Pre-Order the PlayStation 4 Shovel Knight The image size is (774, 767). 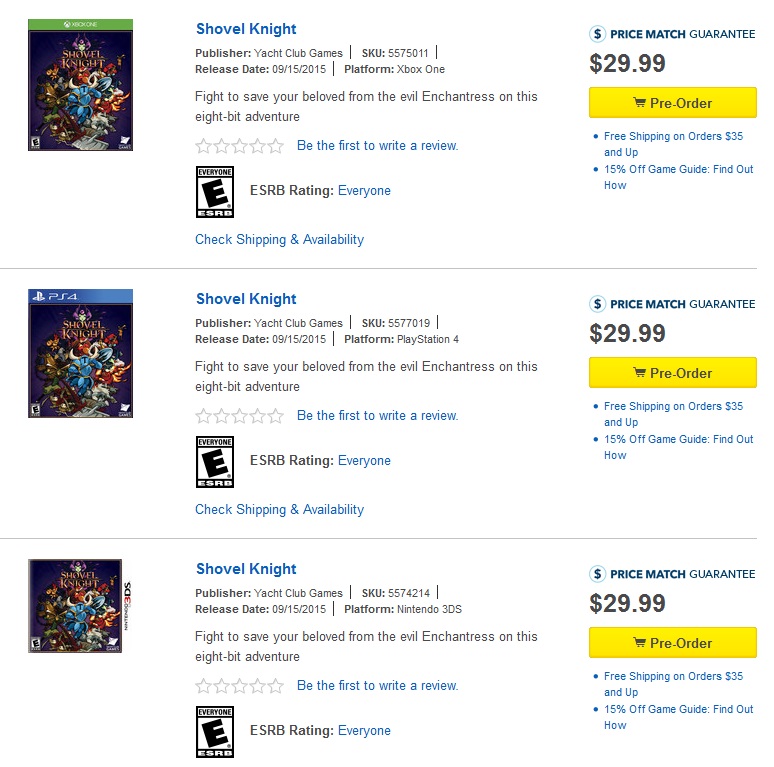coord(672,373)
